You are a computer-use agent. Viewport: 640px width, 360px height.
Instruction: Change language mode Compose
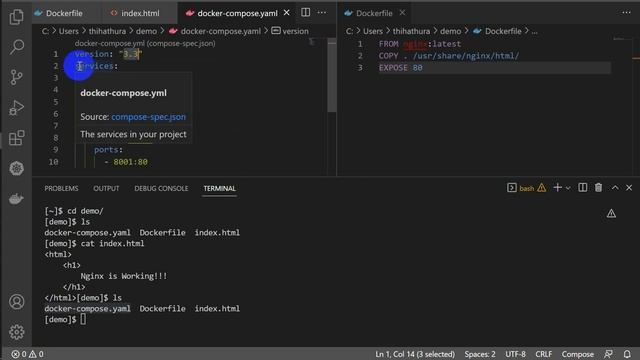click(578, 354)
